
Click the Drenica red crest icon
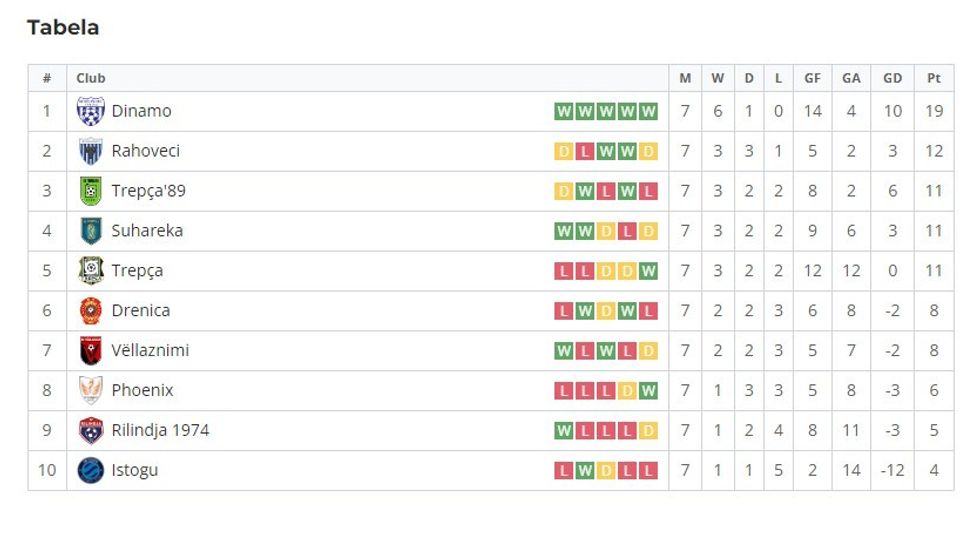[91, 311]
